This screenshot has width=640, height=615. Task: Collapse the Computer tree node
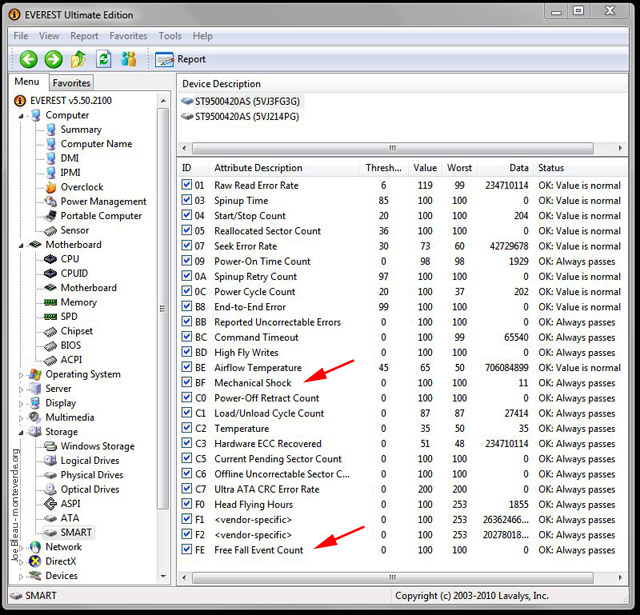[21, 116]
